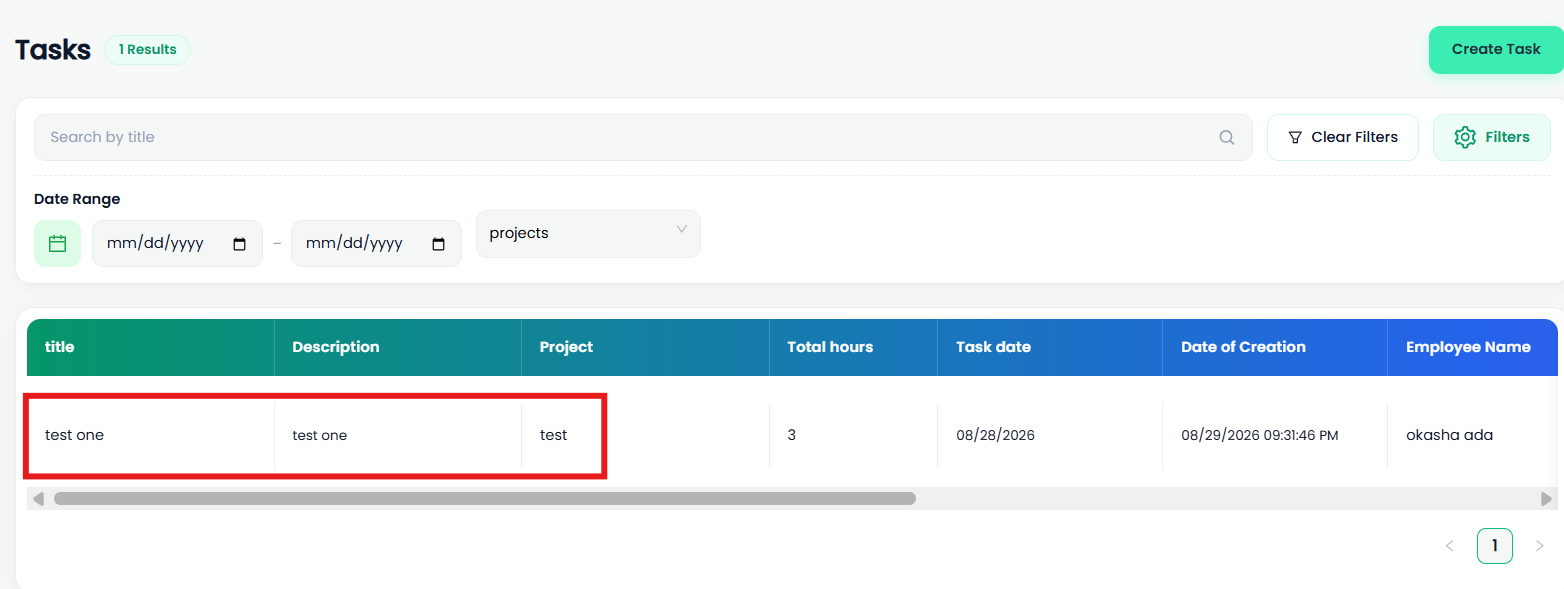
Task: Click the gear icon on Filters button
Action: pyautogui.click(x=1465, y=137)
